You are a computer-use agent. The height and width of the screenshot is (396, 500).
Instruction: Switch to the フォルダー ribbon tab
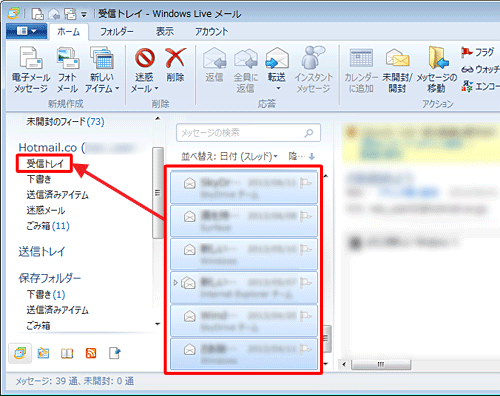pos(117,32)
